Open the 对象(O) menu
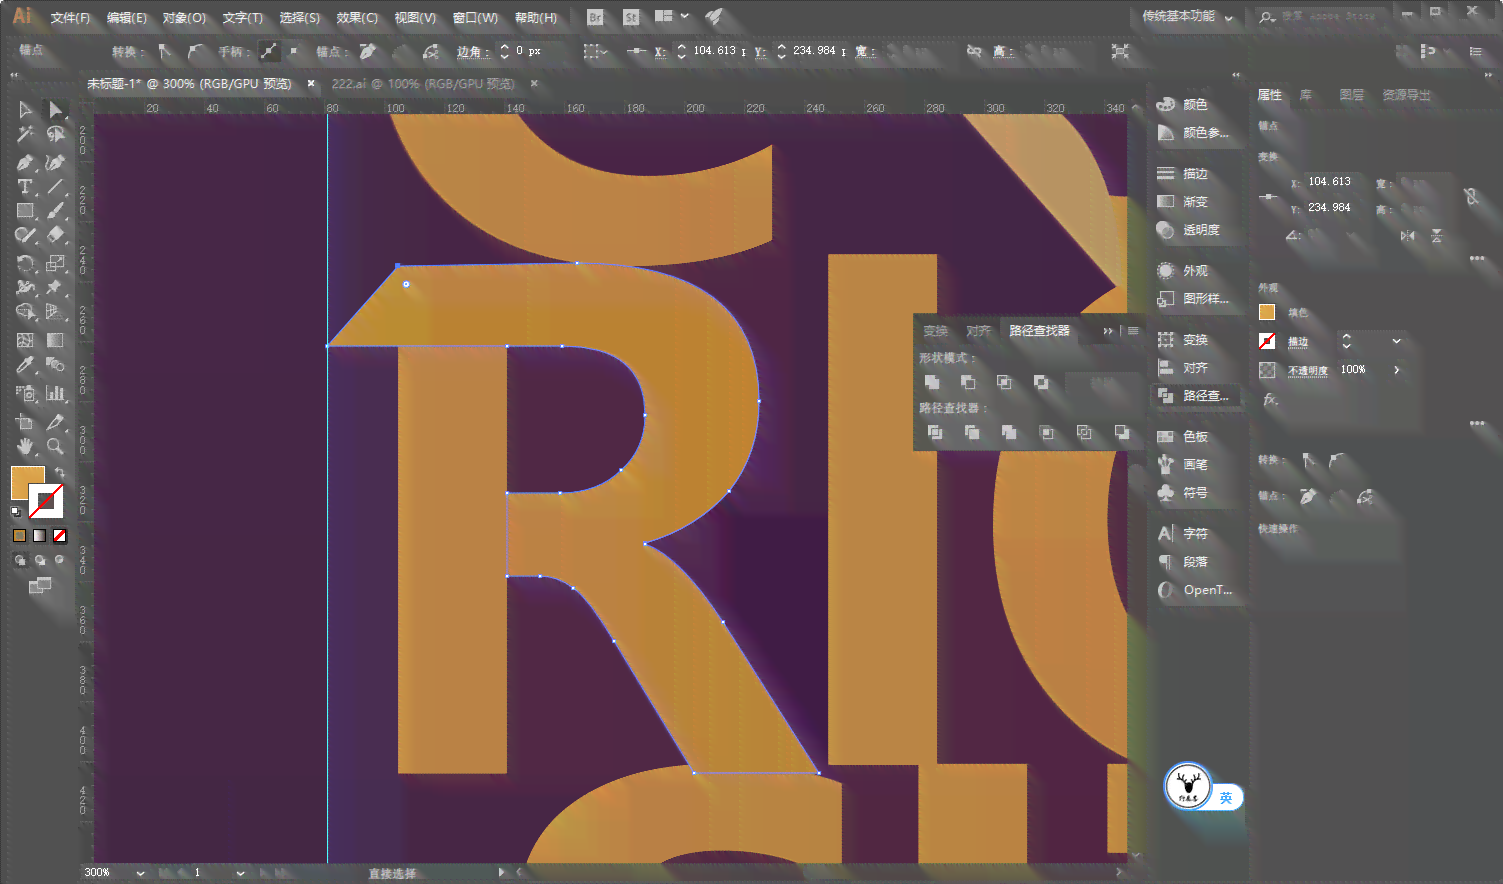 click(184, 18)
